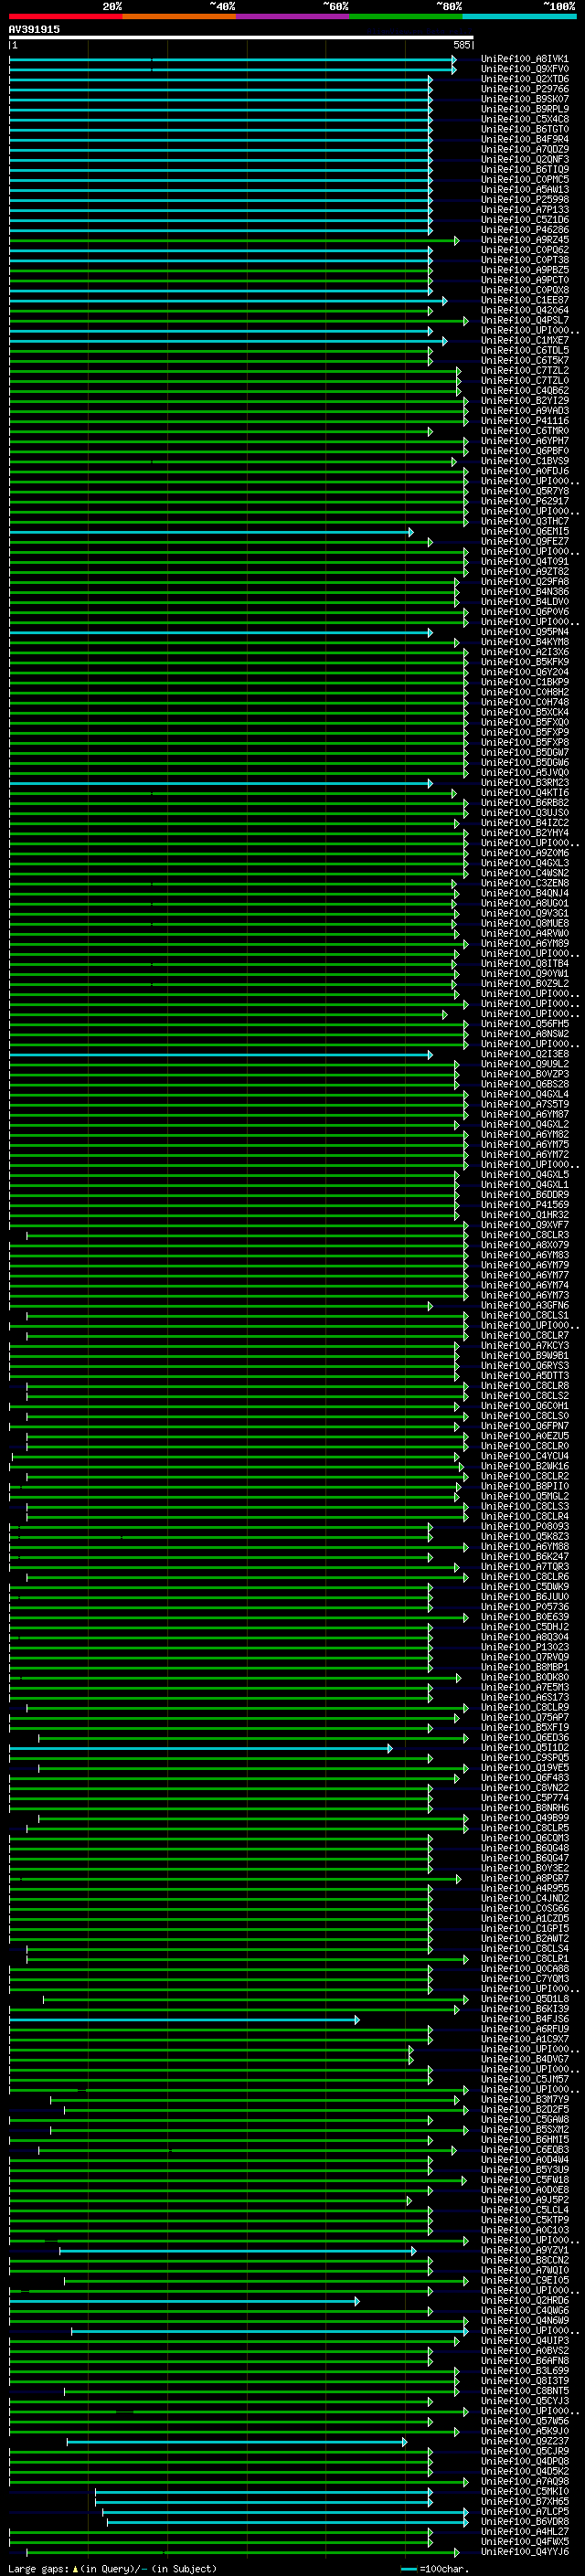The height and width of the screenshot is (2576, 585).
Task: Open entry UniRef100_Q95PN4
Action: point(524,632)
